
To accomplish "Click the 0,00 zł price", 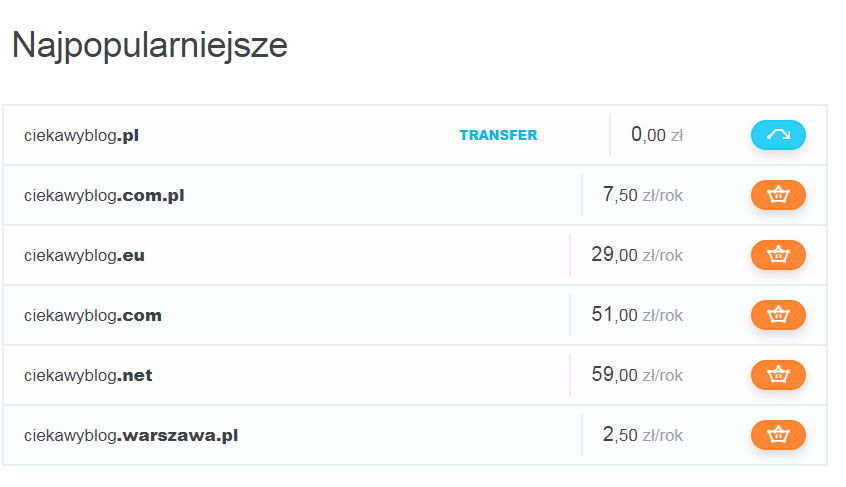I will [x=657, y=134].
